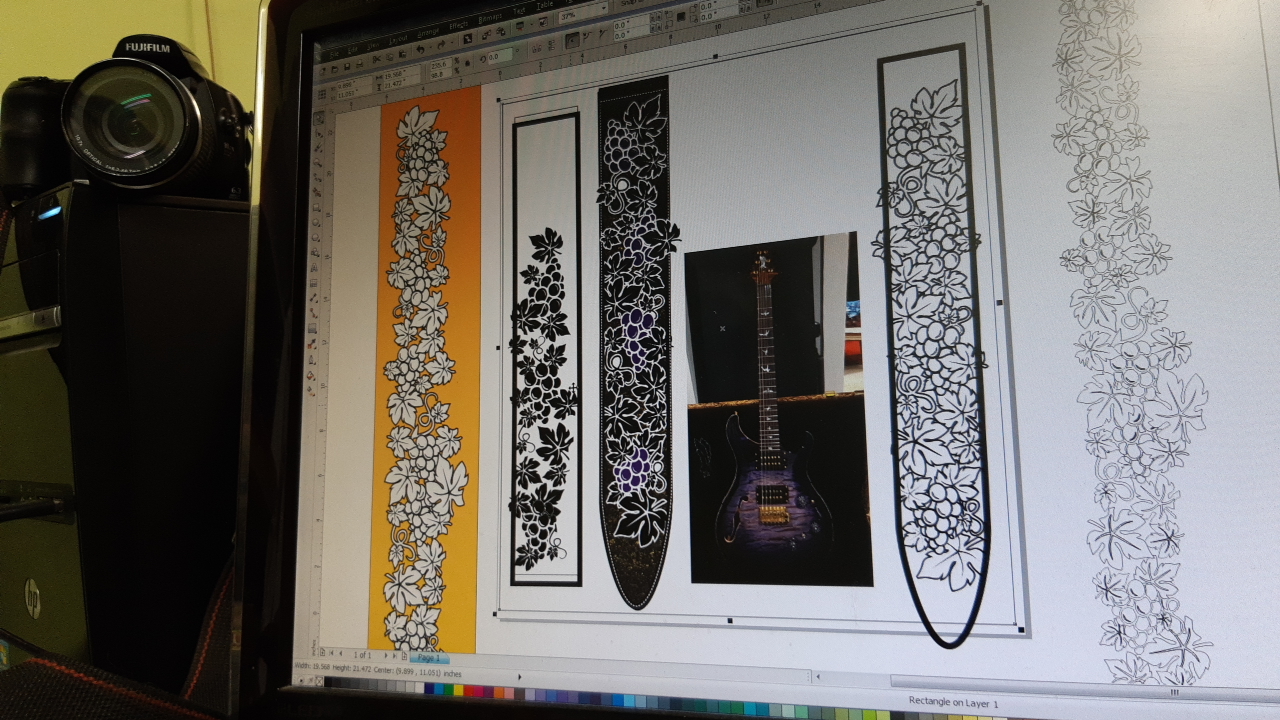The image size is (1280, 720).
Task: Open the Arrange menu
Action: (426, 30)
